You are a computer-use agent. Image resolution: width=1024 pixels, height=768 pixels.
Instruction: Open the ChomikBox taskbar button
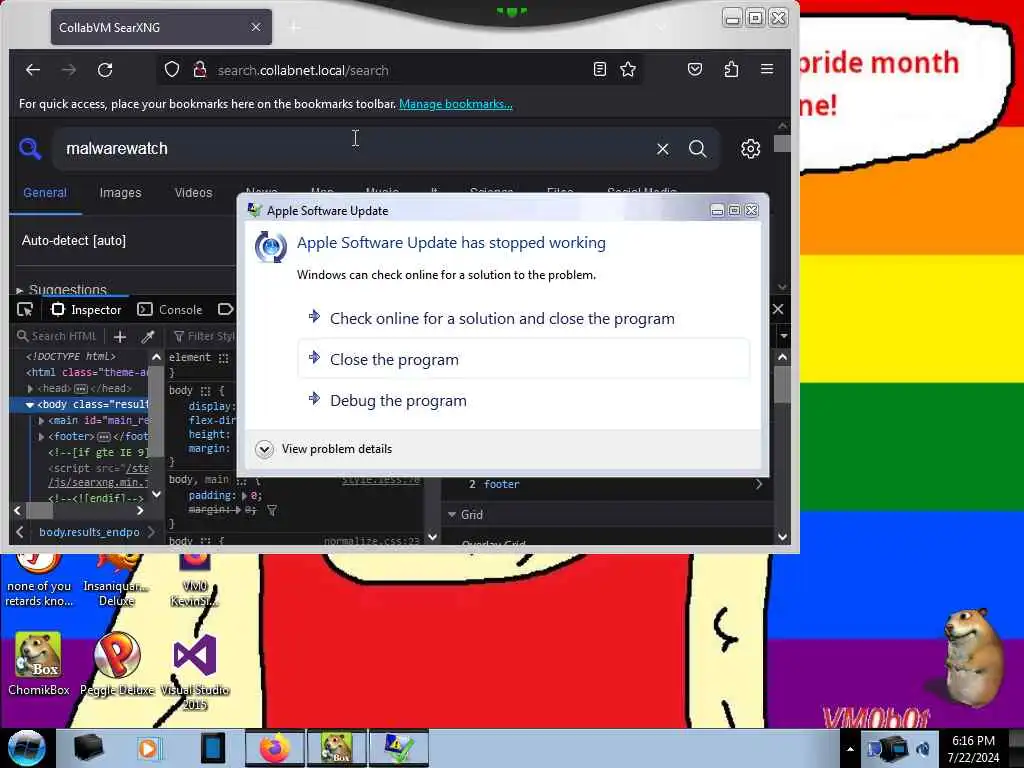[x=336, y=748]
